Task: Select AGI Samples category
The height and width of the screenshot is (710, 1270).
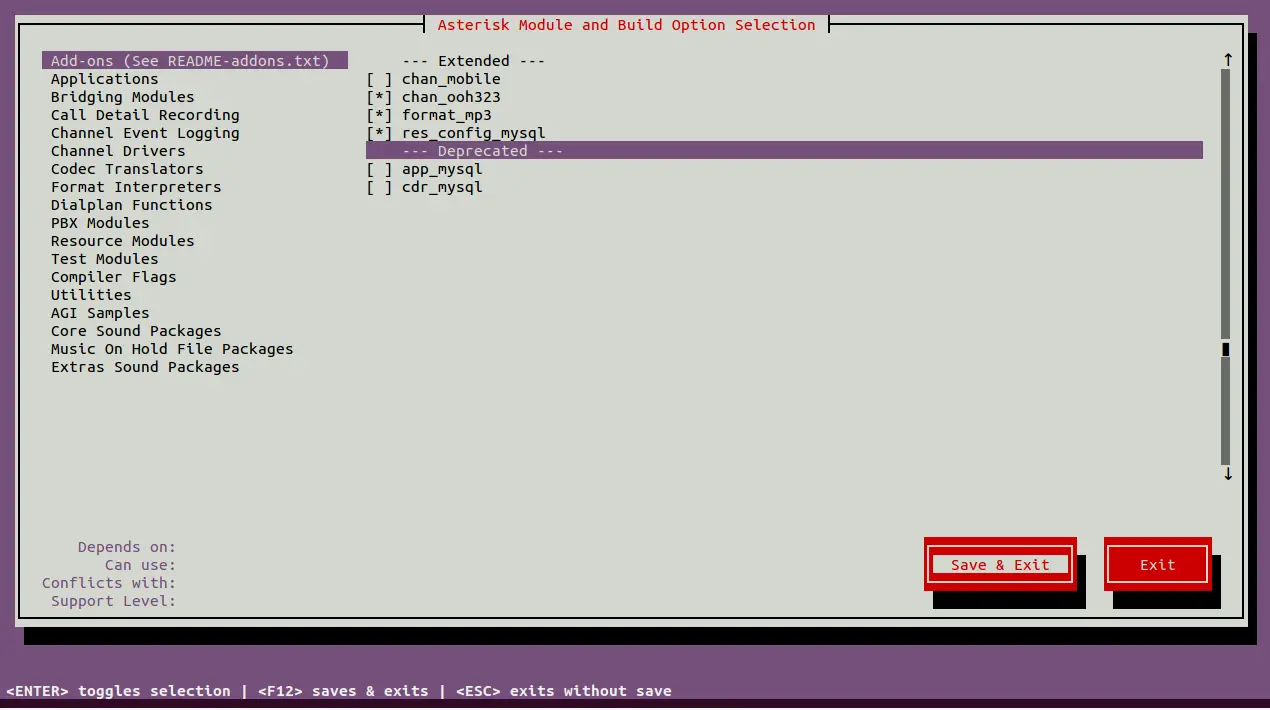Action: pos(100,313)
